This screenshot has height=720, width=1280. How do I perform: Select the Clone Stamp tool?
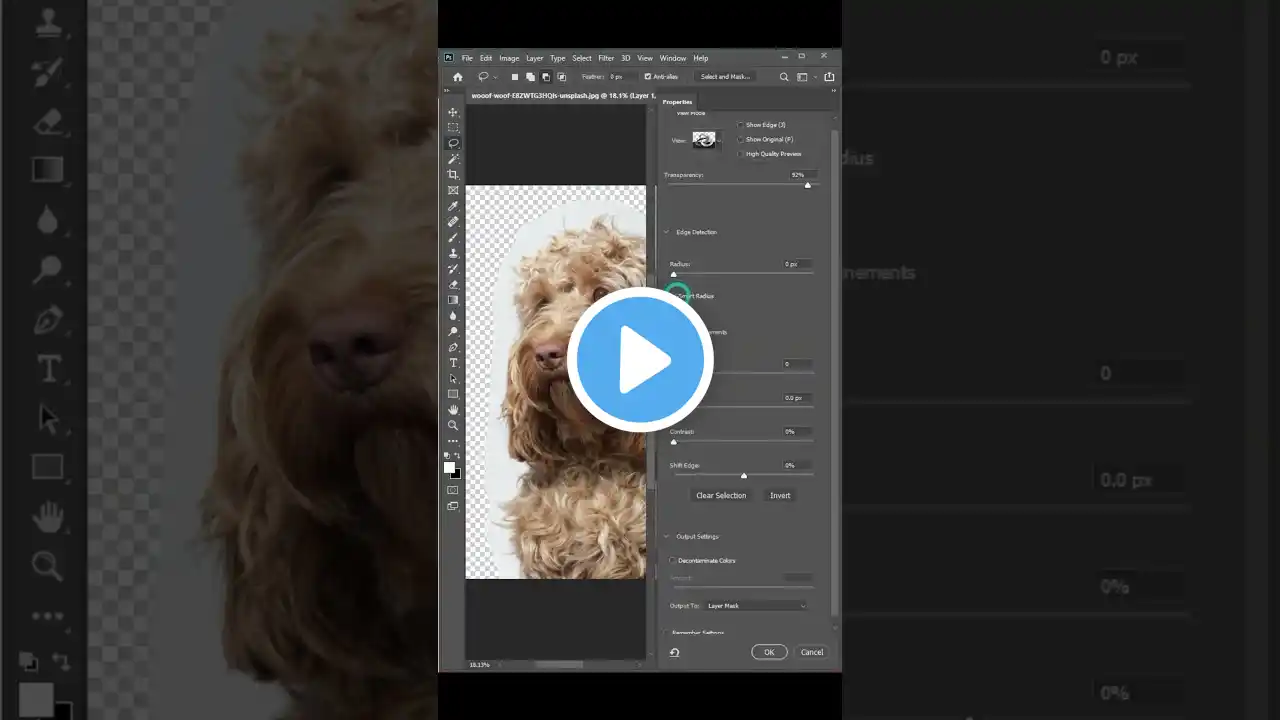tap(453, 253)
